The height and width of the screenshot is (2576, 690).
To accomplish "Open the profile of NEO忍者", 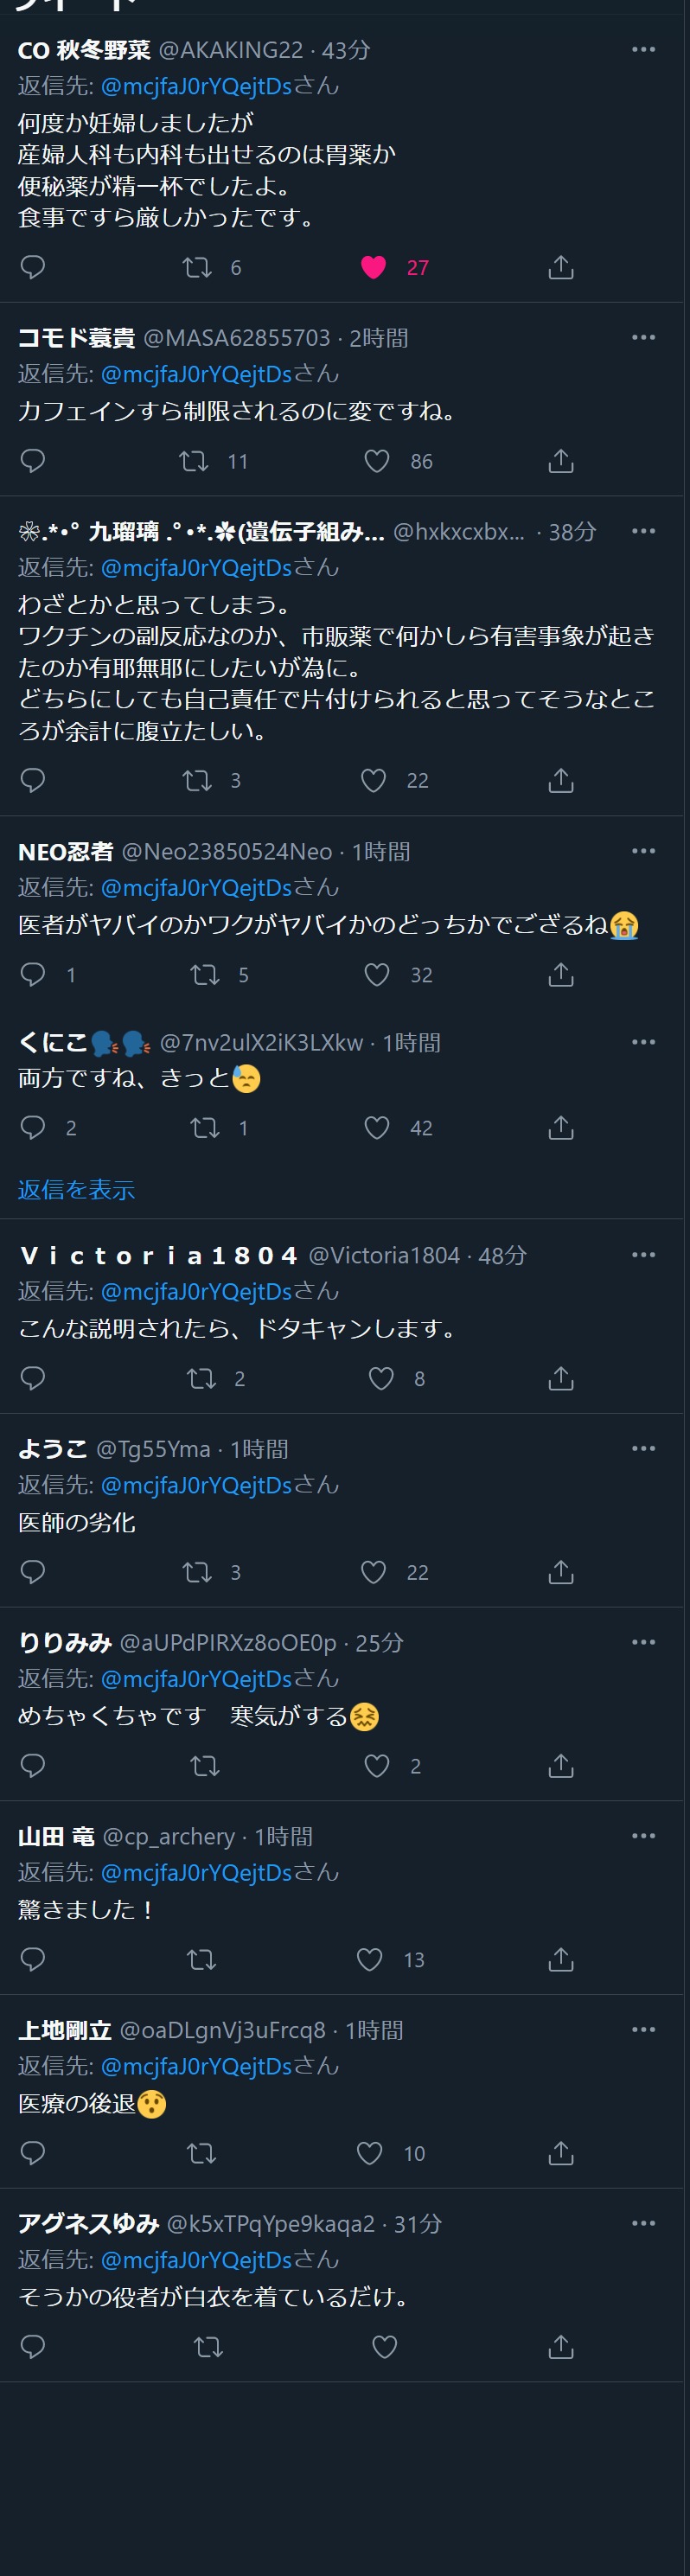I will tap(66, 851).
